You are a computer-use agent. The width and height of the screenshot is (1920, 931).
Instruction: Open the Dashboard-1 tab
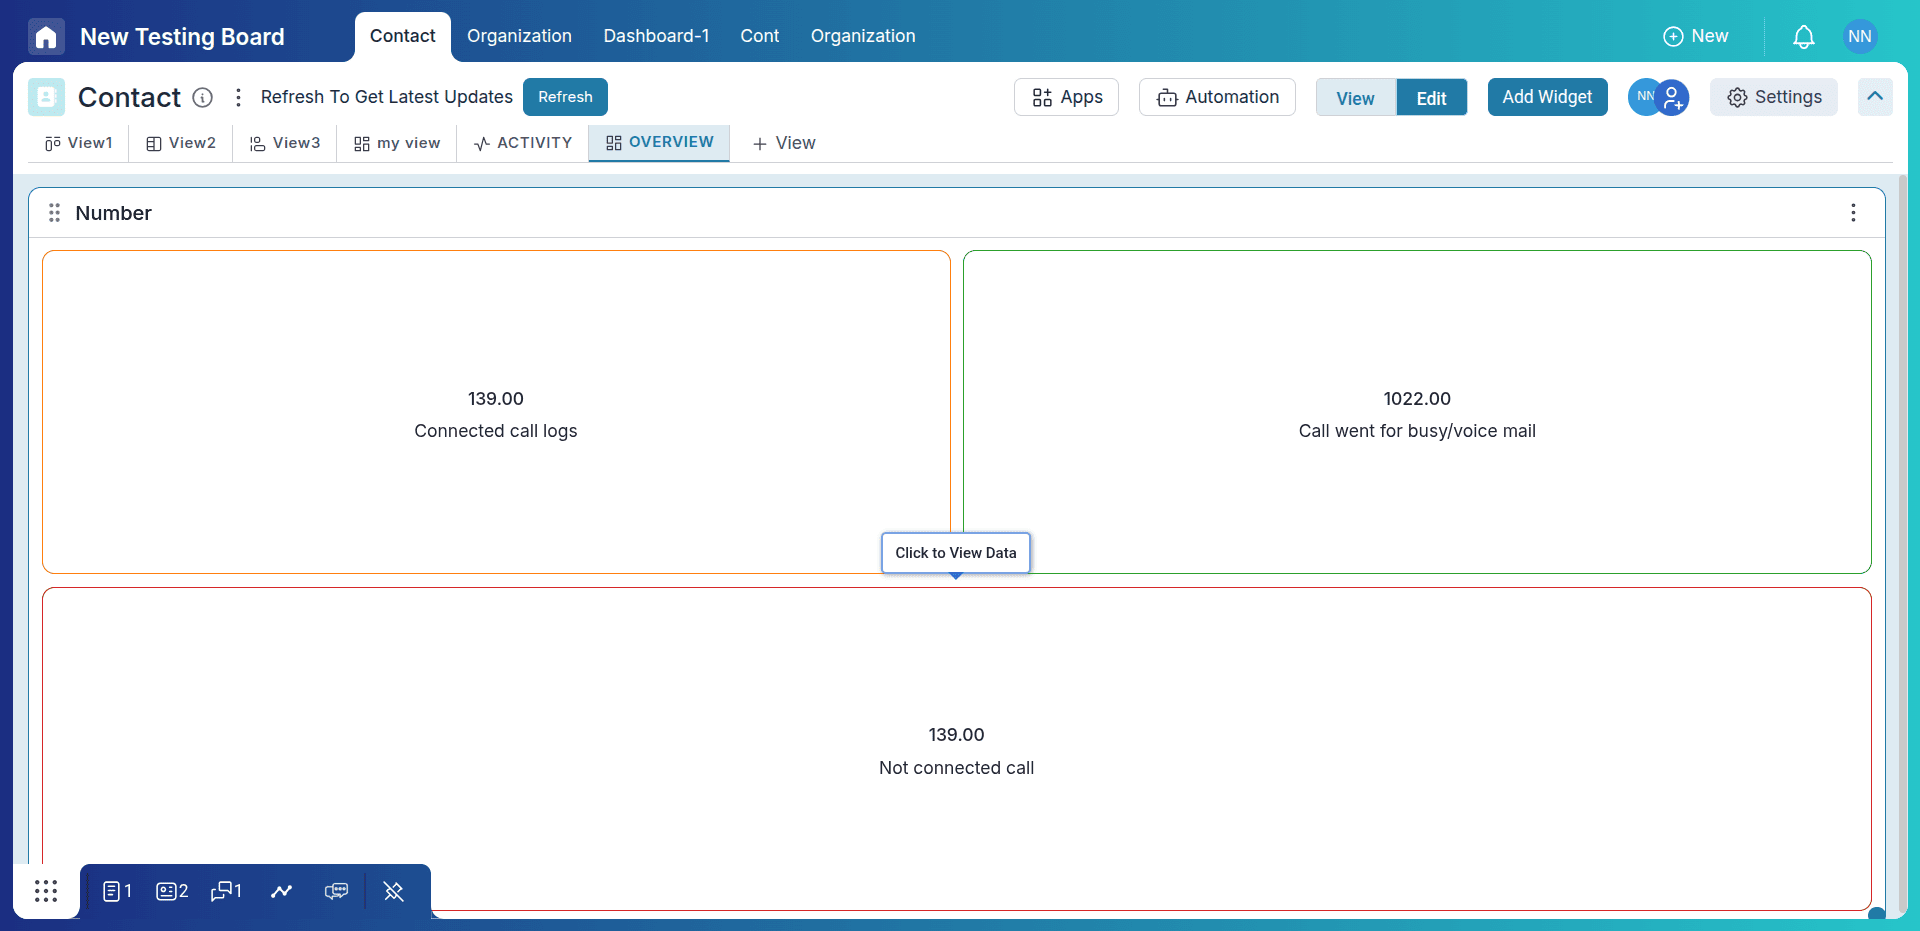pyautogui.click(x=656, y=36)
